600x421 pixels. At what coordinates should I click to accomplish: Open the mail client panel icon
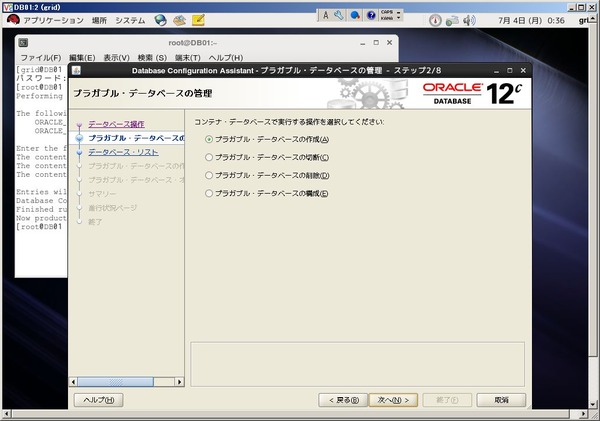point(179,20)
